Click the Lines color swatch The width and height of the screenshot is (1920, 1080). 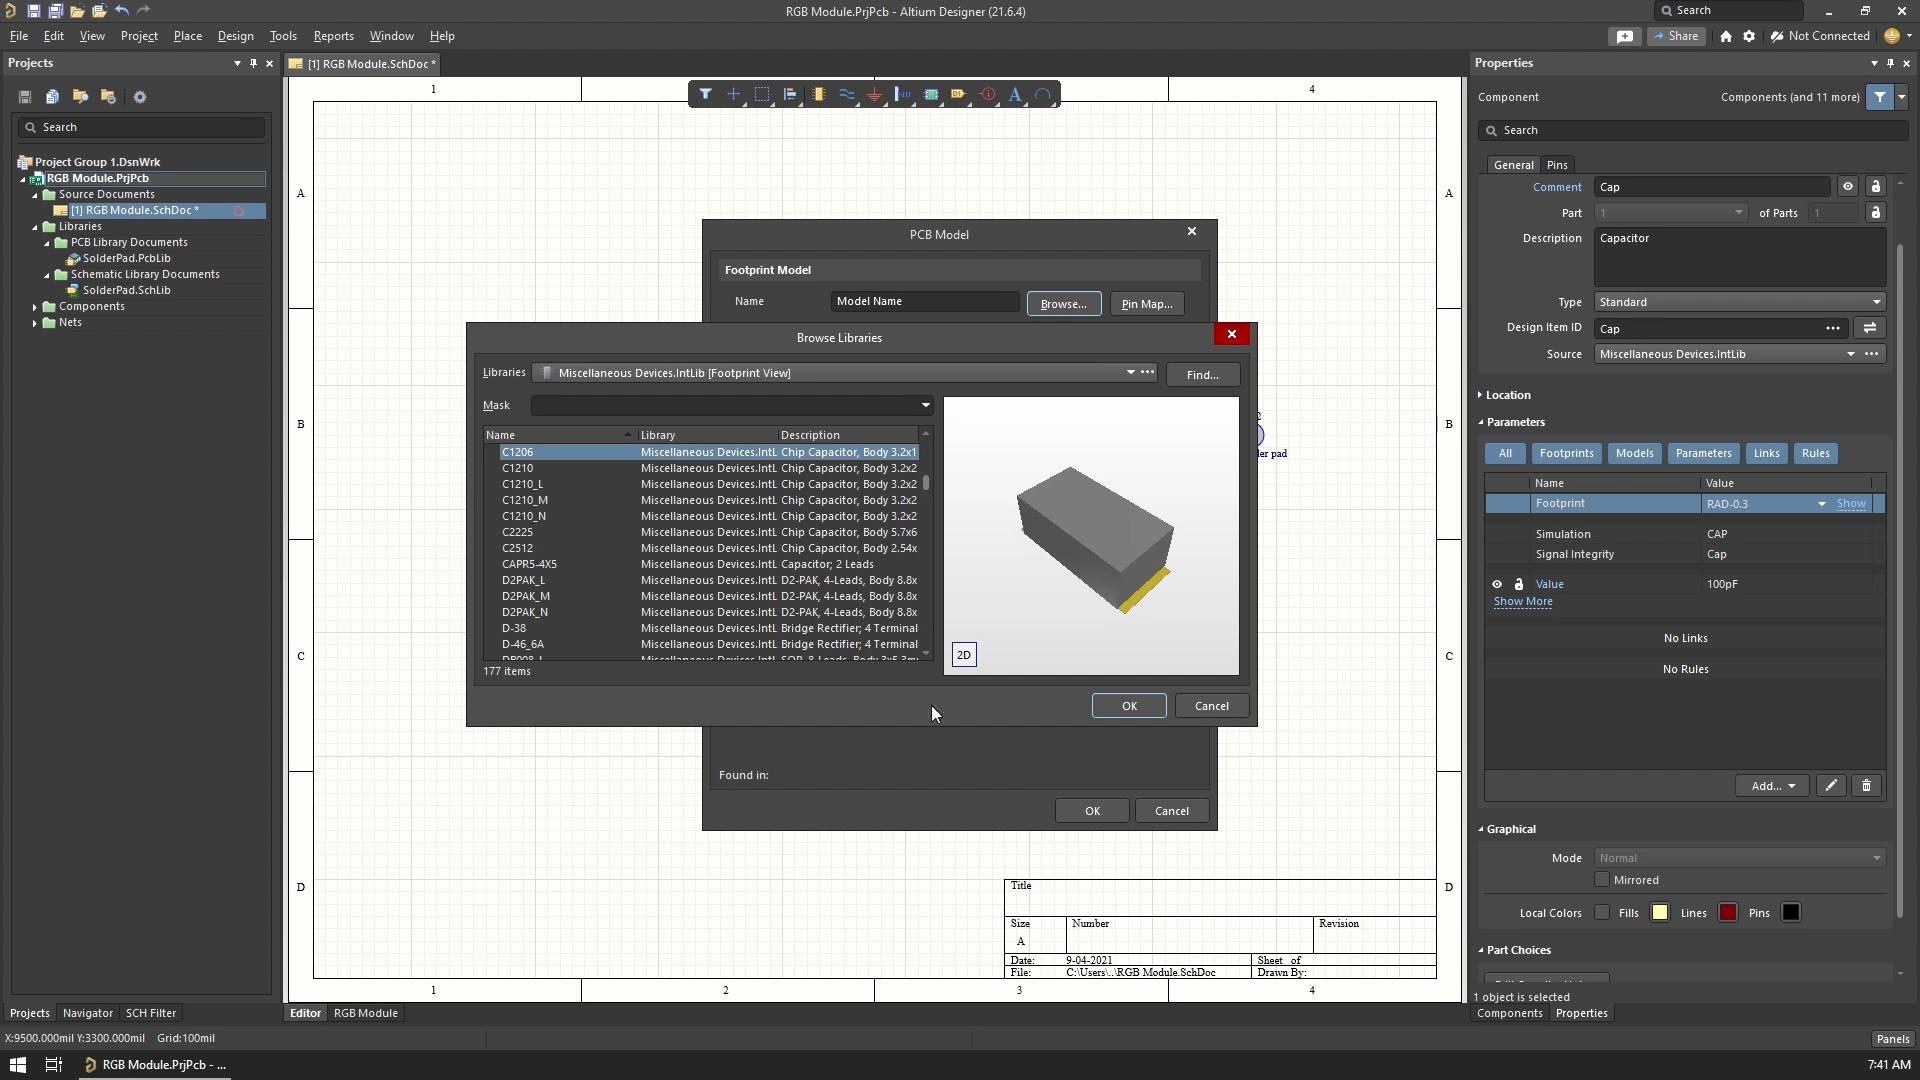1728,913
